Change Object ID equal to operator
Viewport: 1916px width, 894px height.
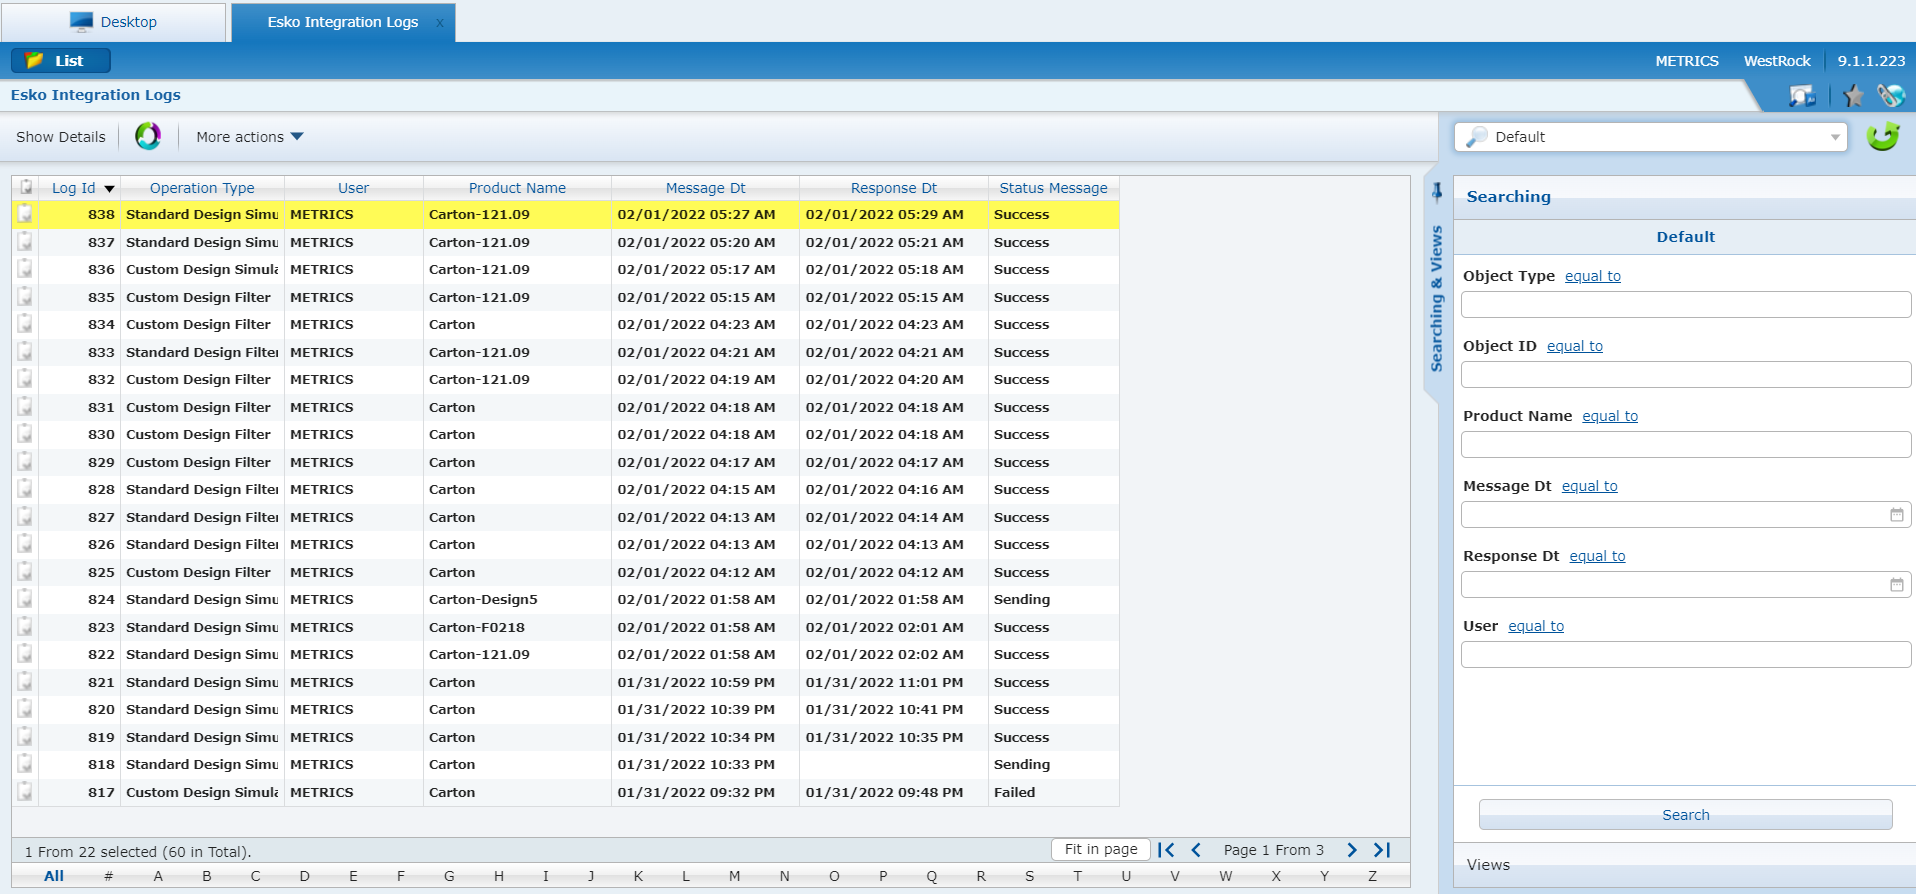(x=1574, y=346)
